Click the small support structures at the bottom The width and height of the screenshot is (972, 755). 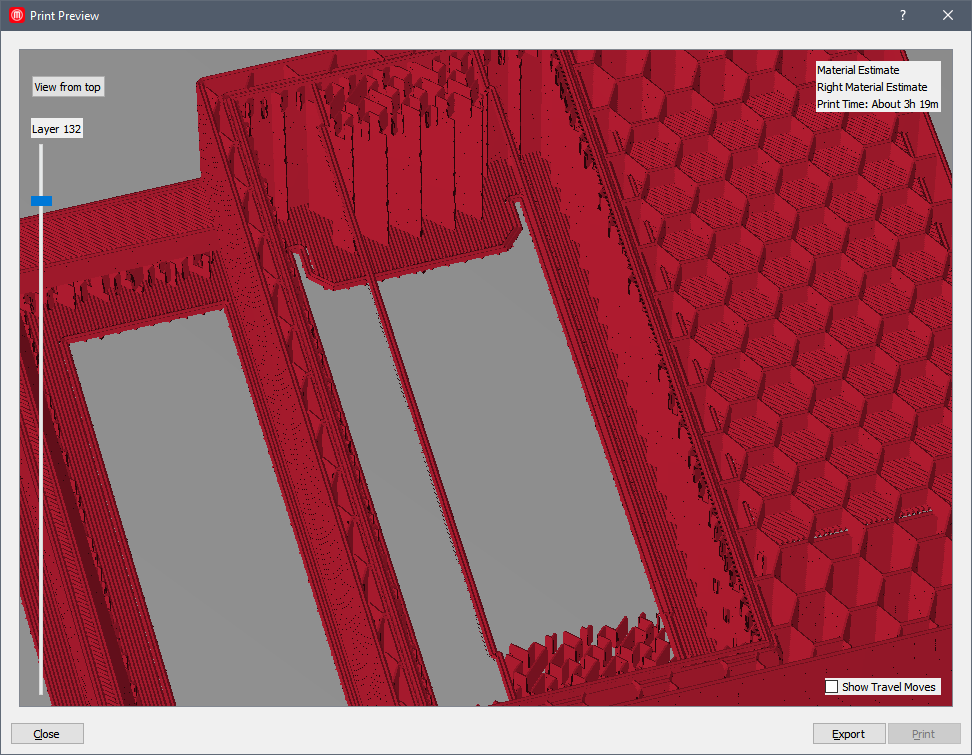580,650
